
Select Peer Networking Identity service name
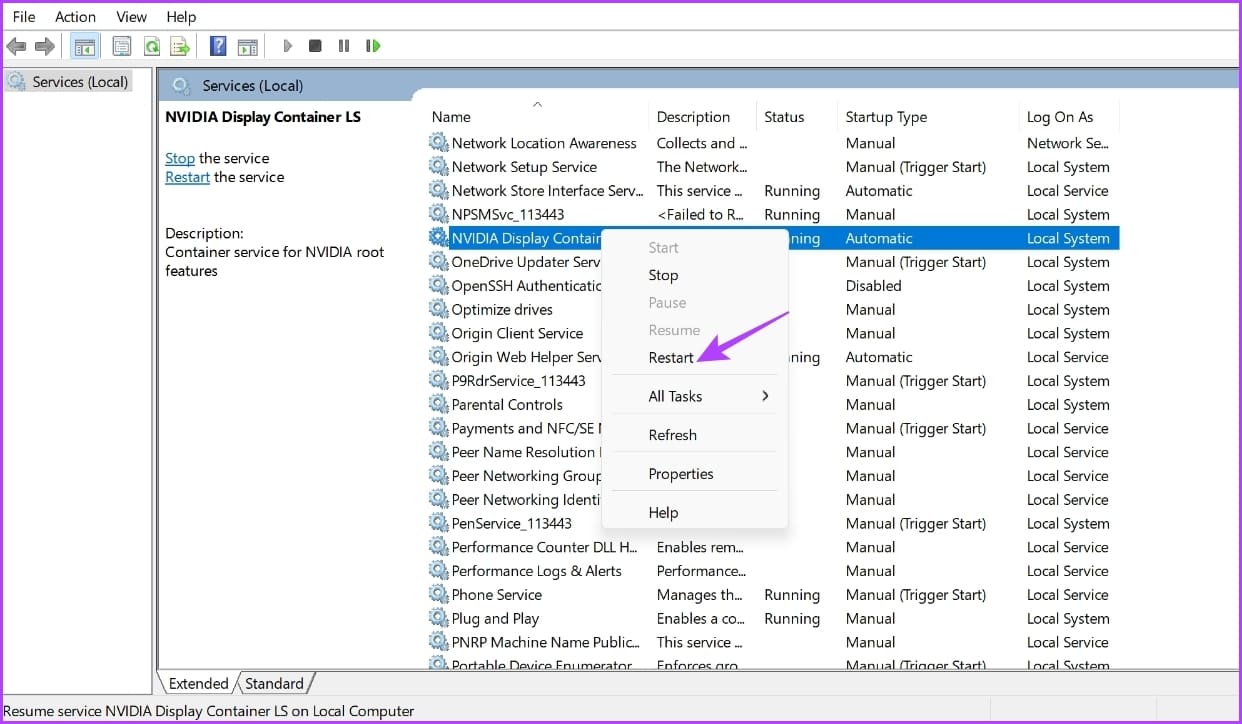tap(527, 499)
